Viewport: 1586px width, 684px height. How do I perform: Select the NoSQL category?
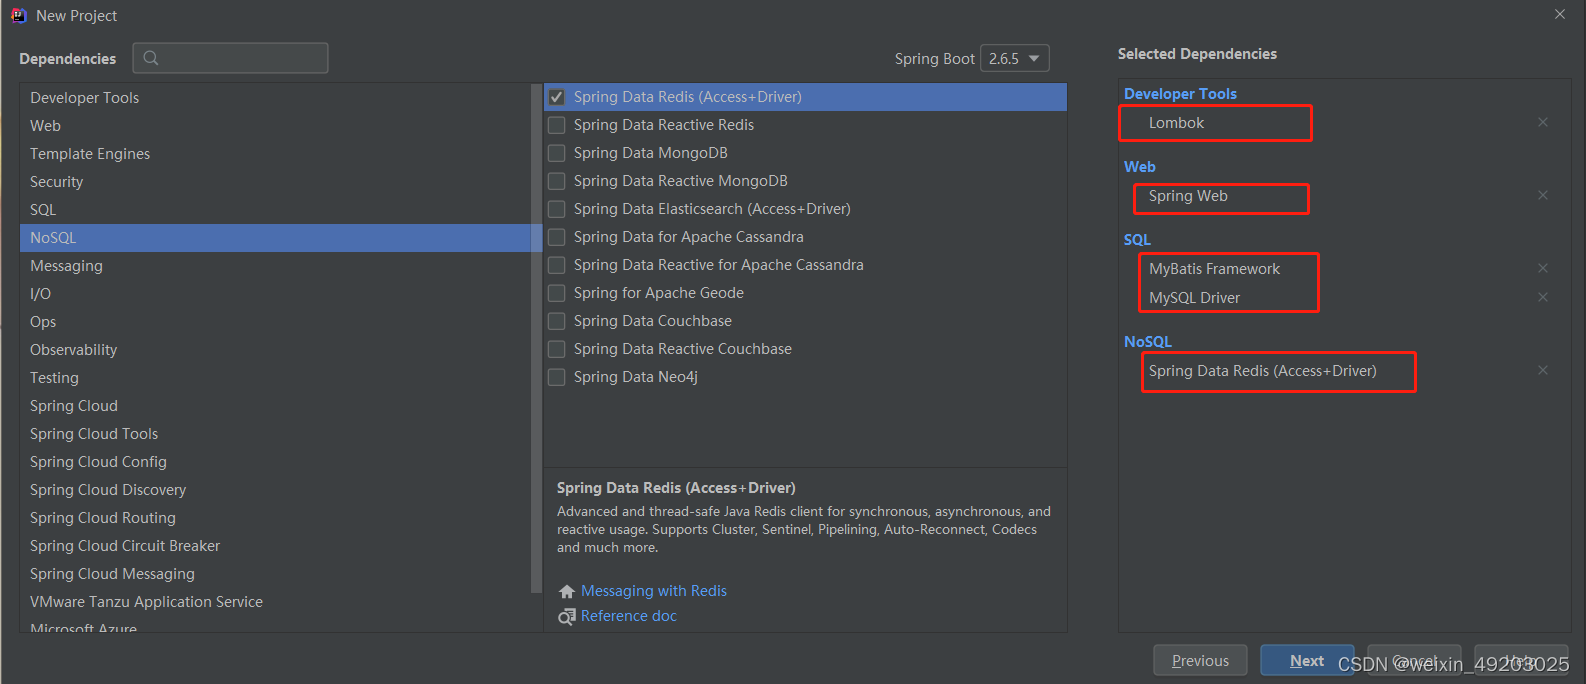tap(275, 238)
